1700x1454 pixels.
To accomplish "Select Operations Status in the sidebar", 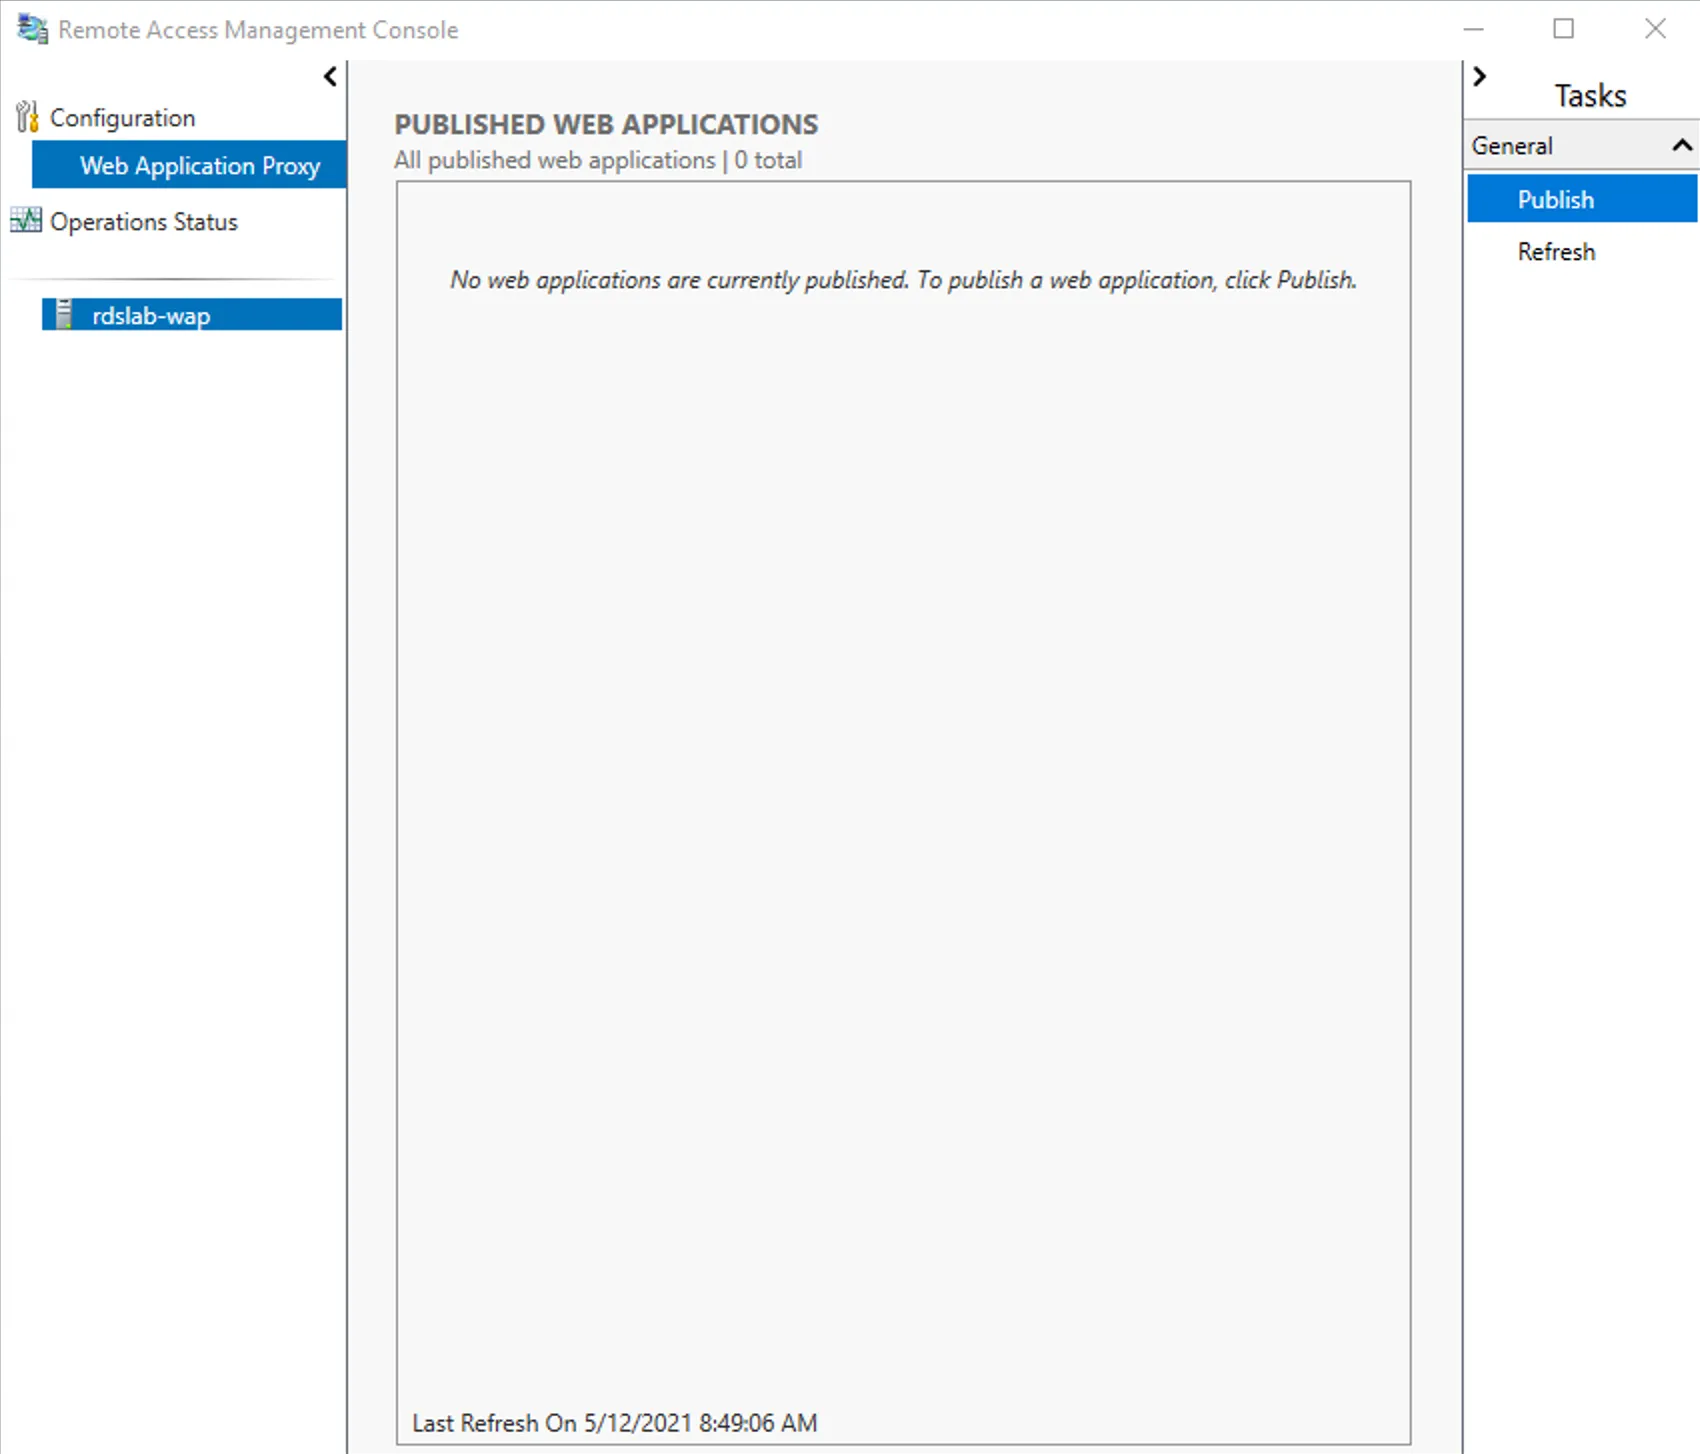I will click(x=143, y=221).
